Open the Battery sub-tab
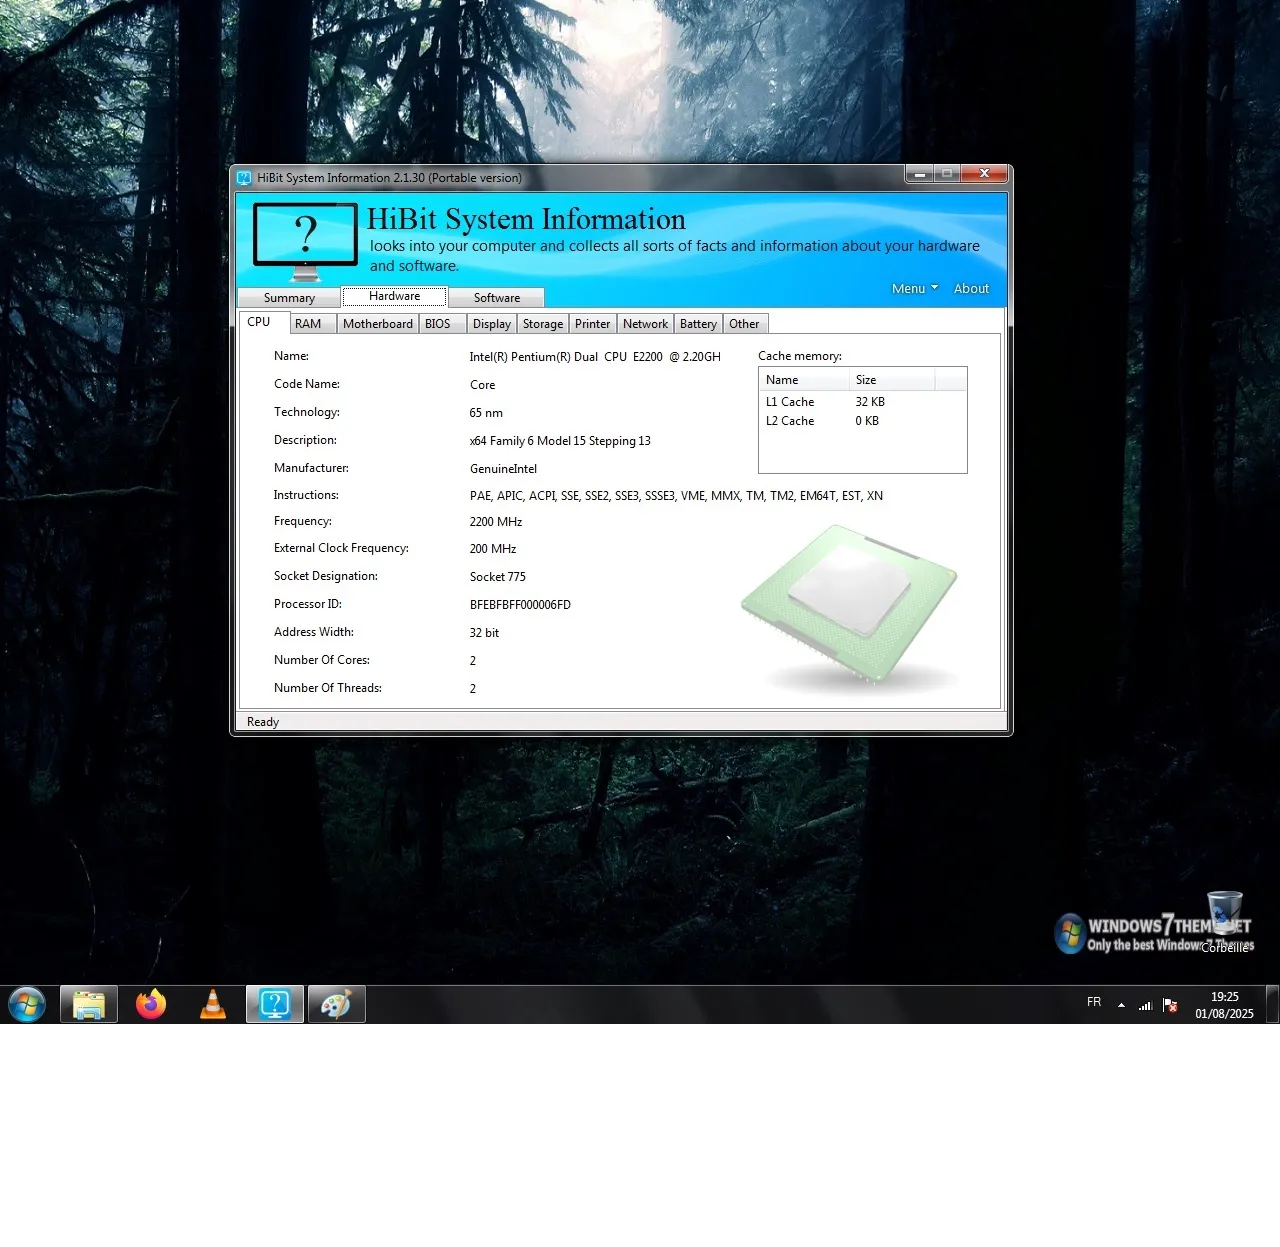 point(698,324)
